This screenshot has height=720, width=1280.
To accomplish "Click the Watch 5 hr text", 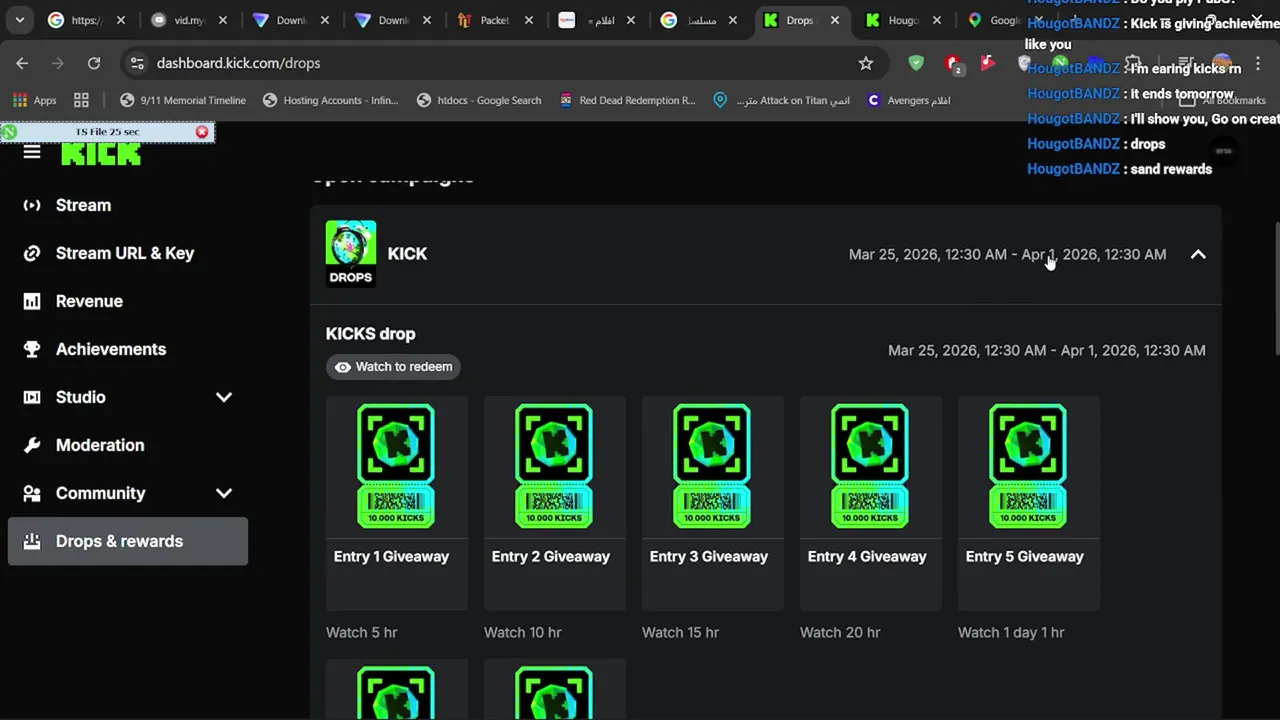I will [362, 632].
